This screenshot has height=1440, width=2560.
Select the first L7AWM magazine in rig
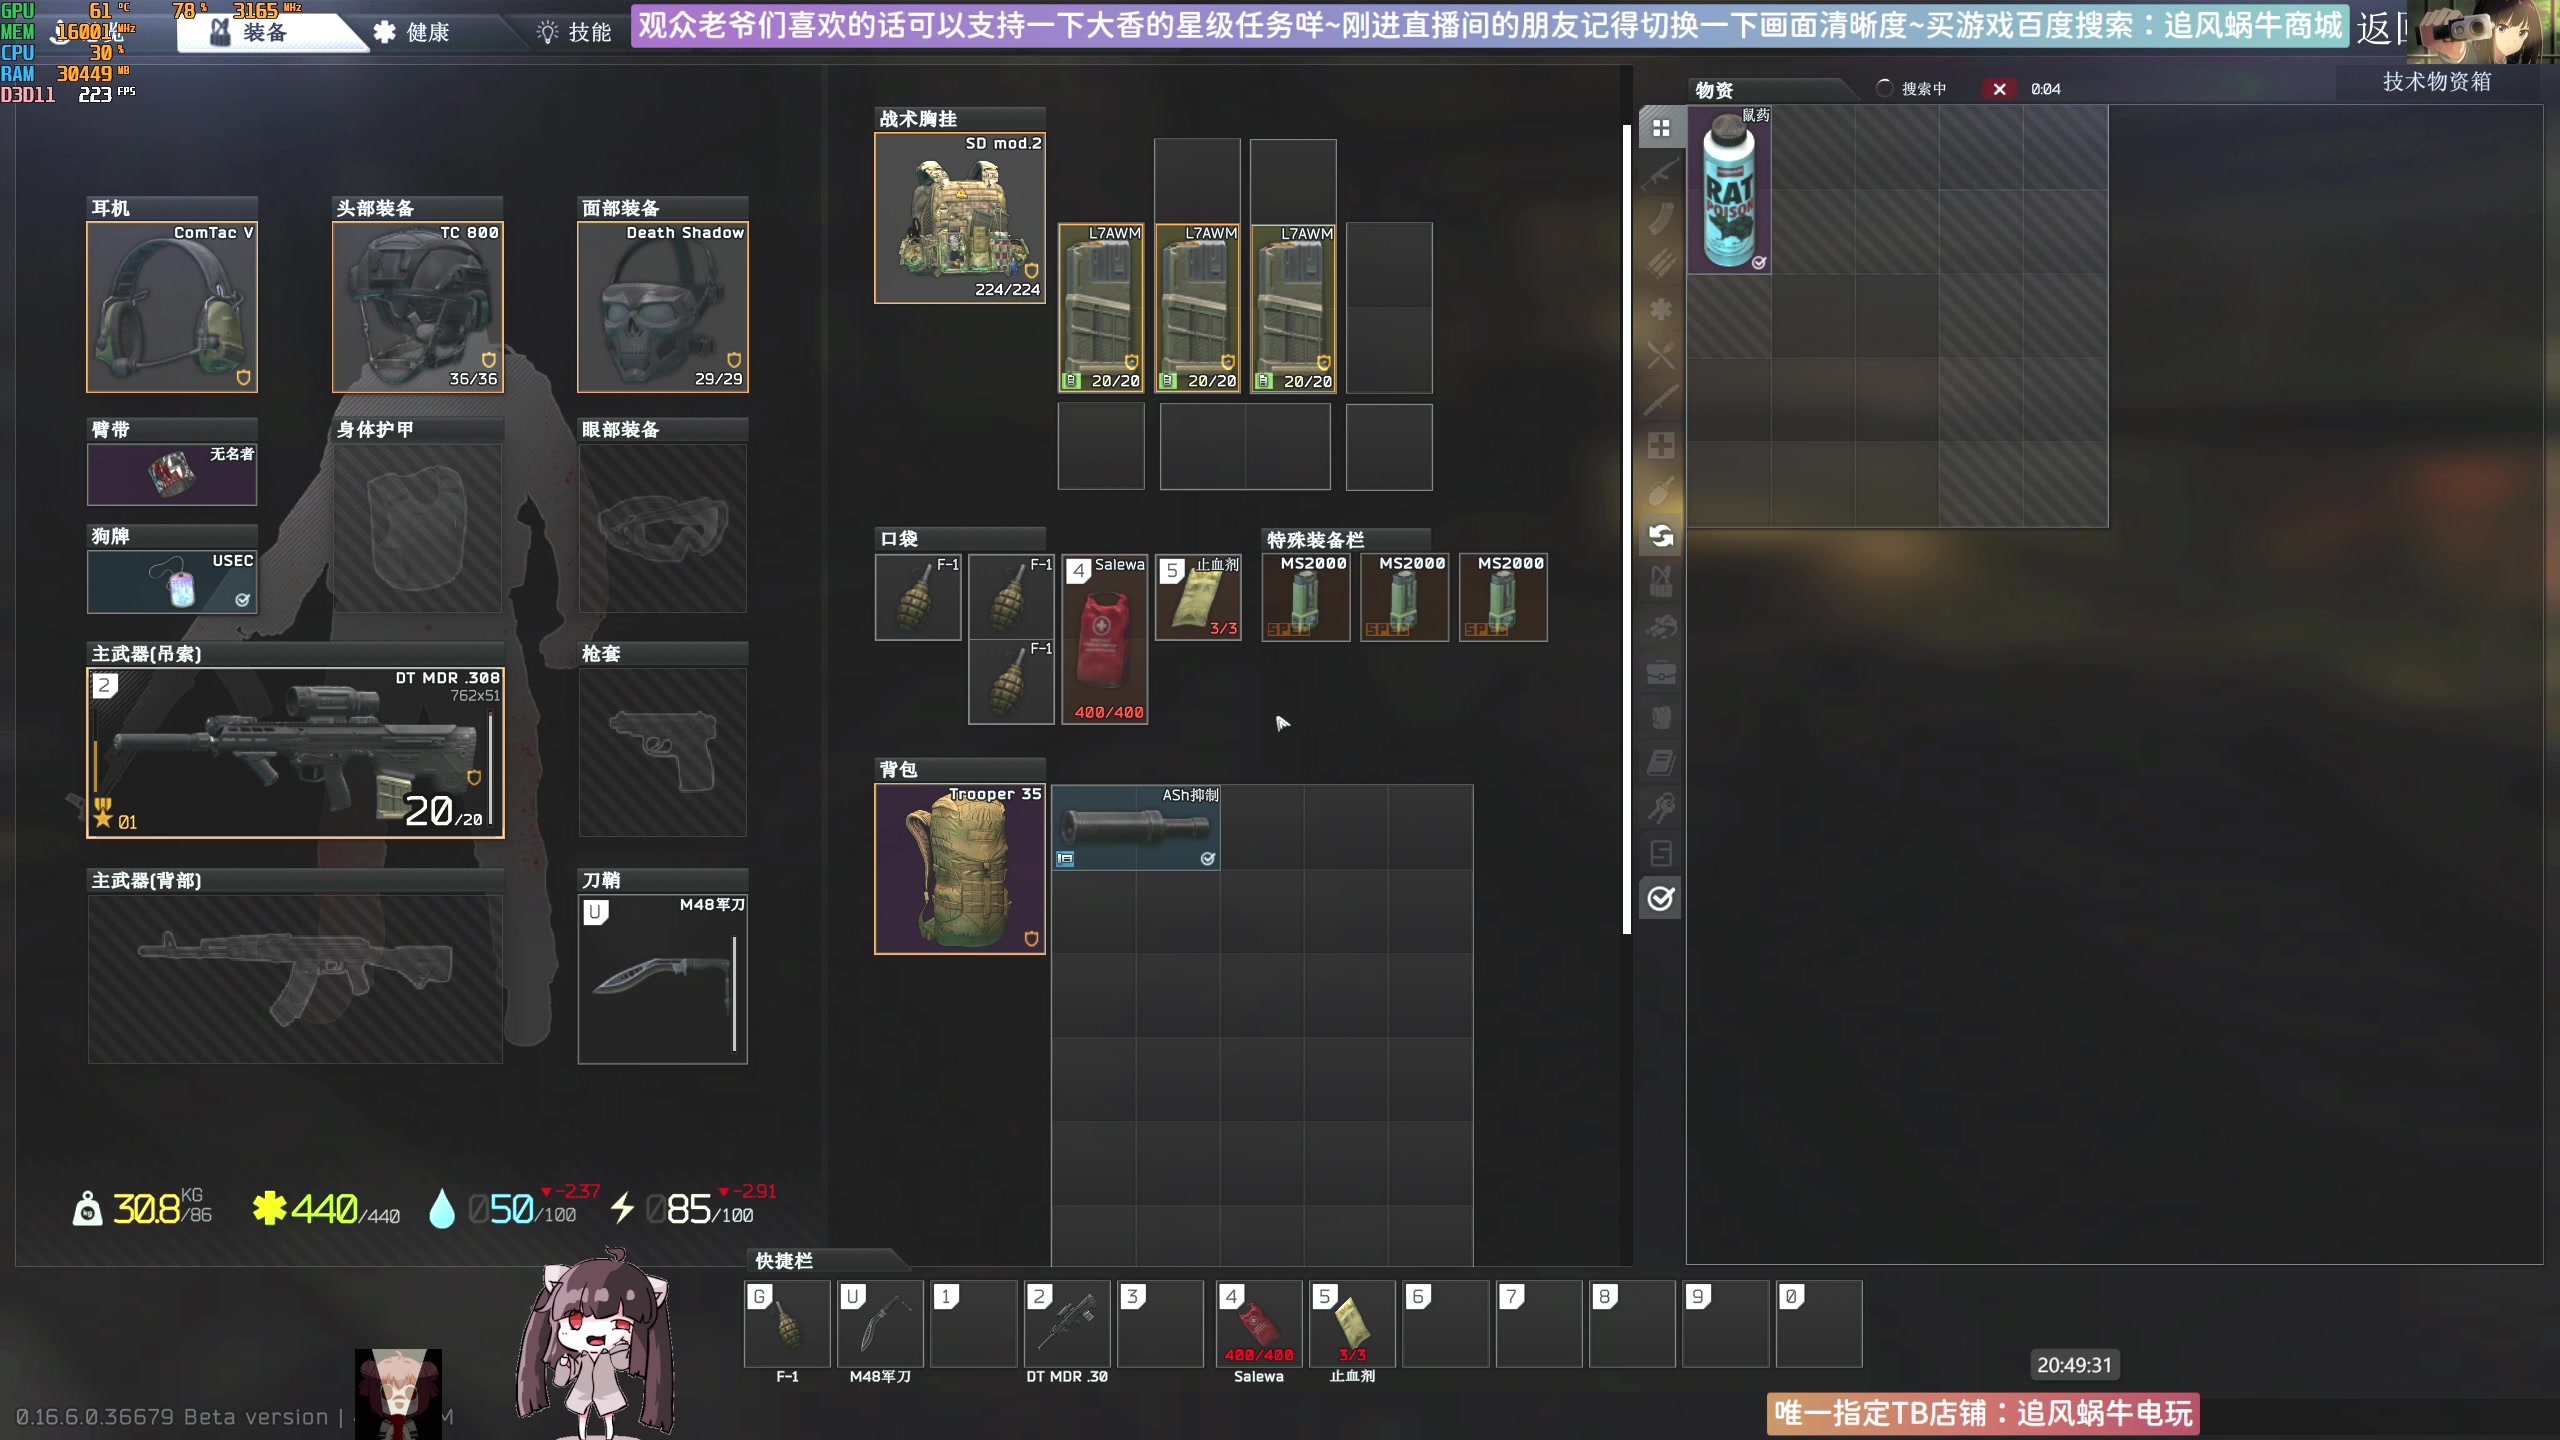(1101, 308)
